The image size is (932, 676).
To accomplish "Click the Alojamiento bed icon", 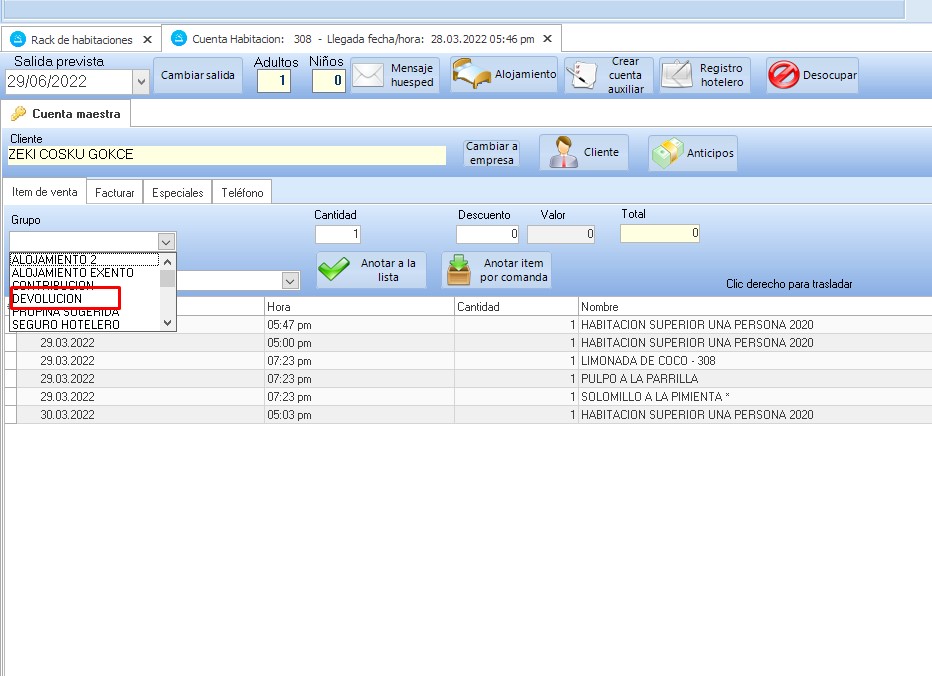I will [x=504, y=75].
